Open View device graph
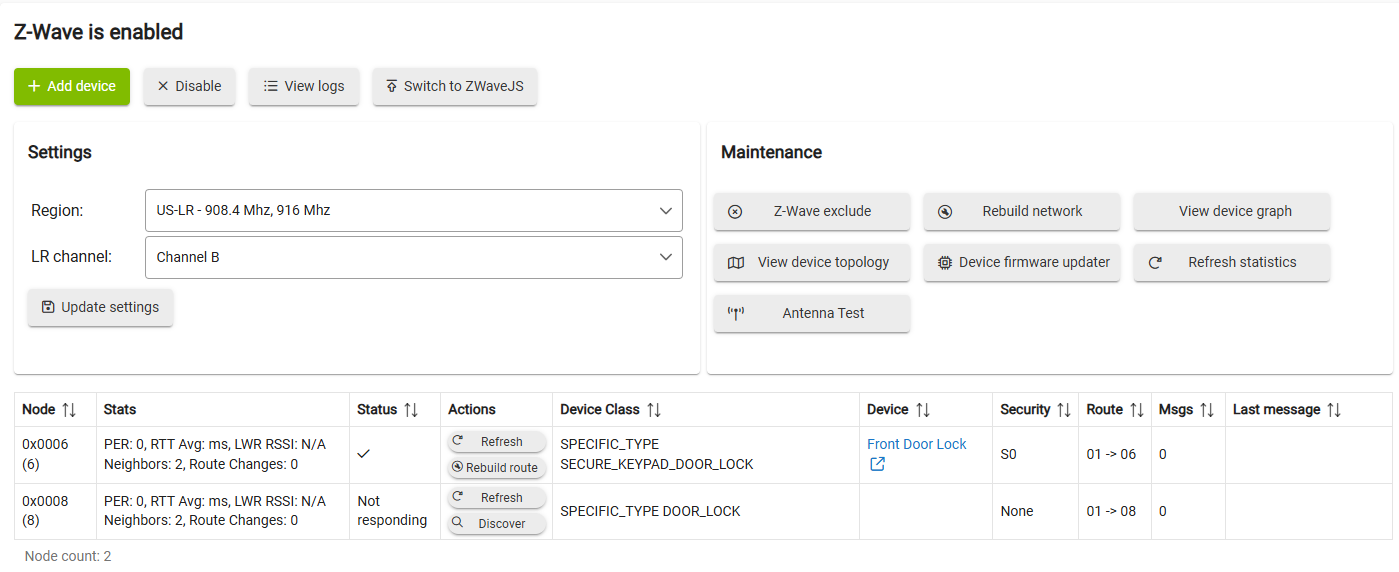The height and width of the screenshot is (572, 1399). pyautogui.click(x=1232, y=211)
